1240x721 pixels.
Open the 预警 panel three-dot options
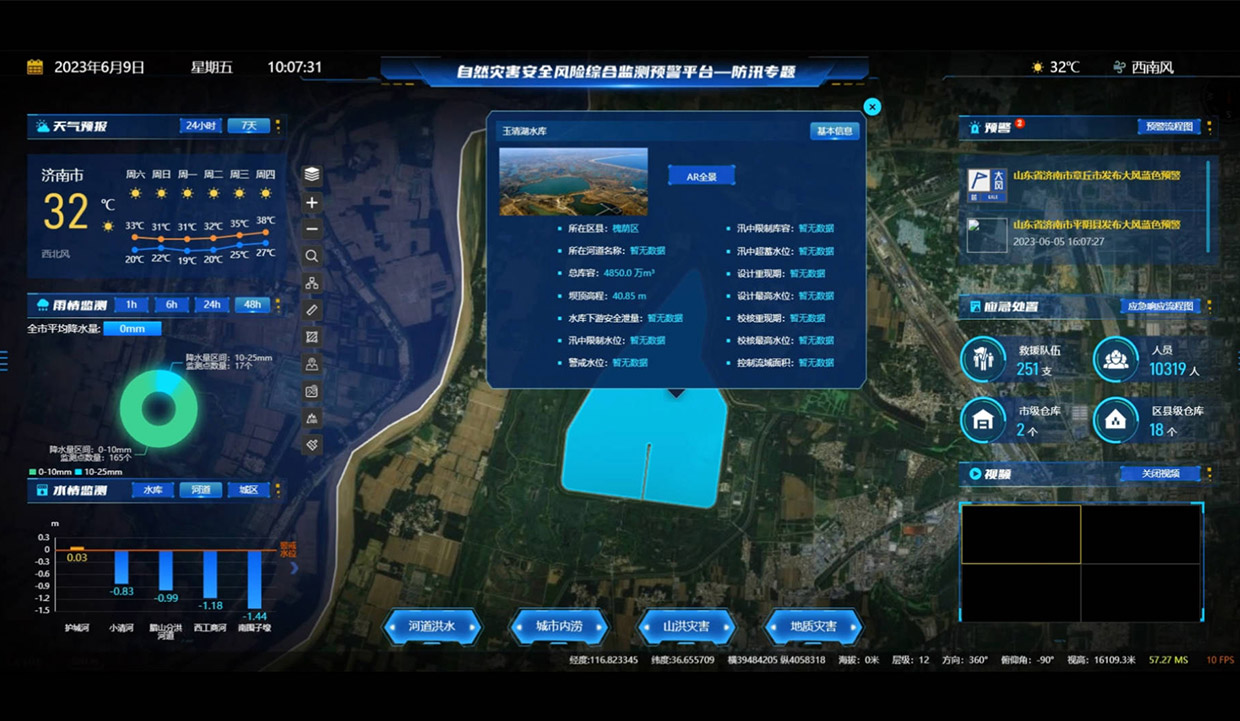pyautogui.click(x=1209, y=127)
